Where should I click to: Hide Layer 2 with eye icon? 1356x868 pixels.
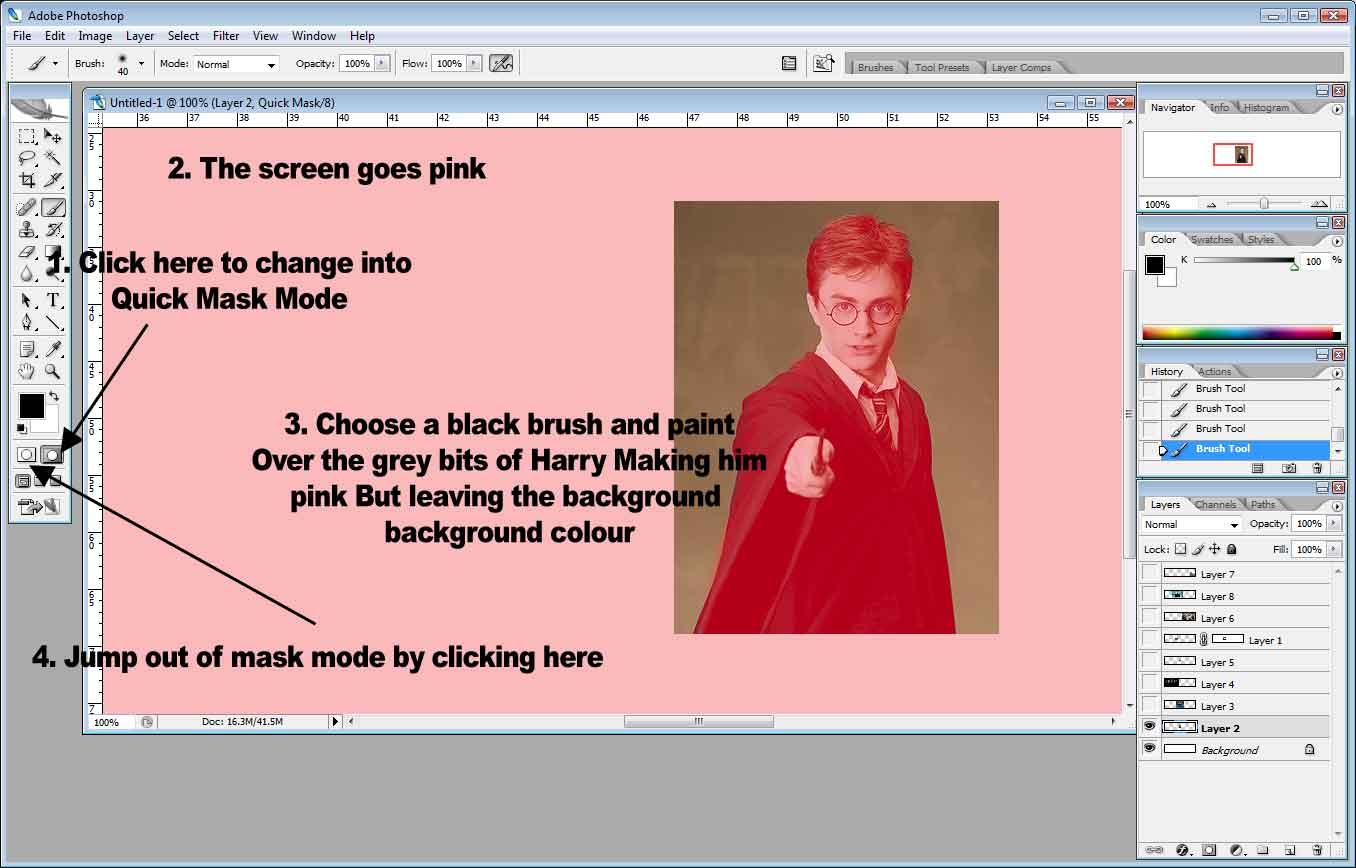pyautogui.click(x=1150, y=727)
